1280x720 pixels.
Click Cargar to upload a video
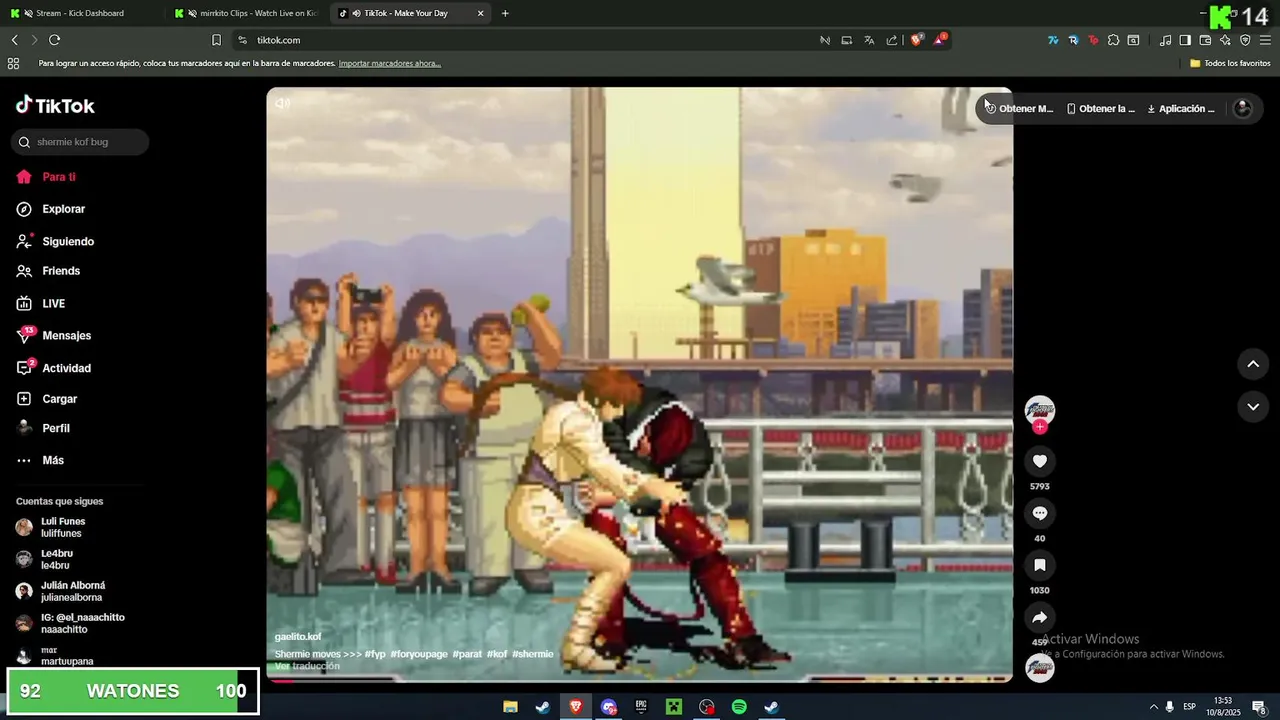47,399
